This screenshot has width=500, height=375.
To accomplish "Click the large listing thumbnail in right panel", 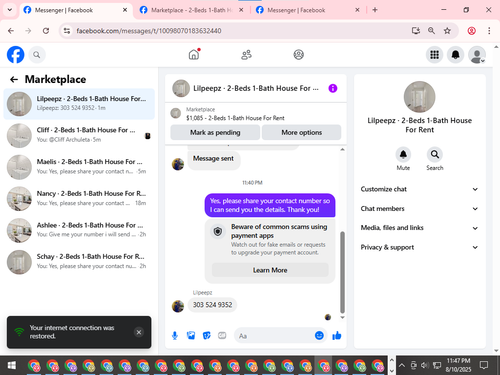I will (x=419, y=97).
